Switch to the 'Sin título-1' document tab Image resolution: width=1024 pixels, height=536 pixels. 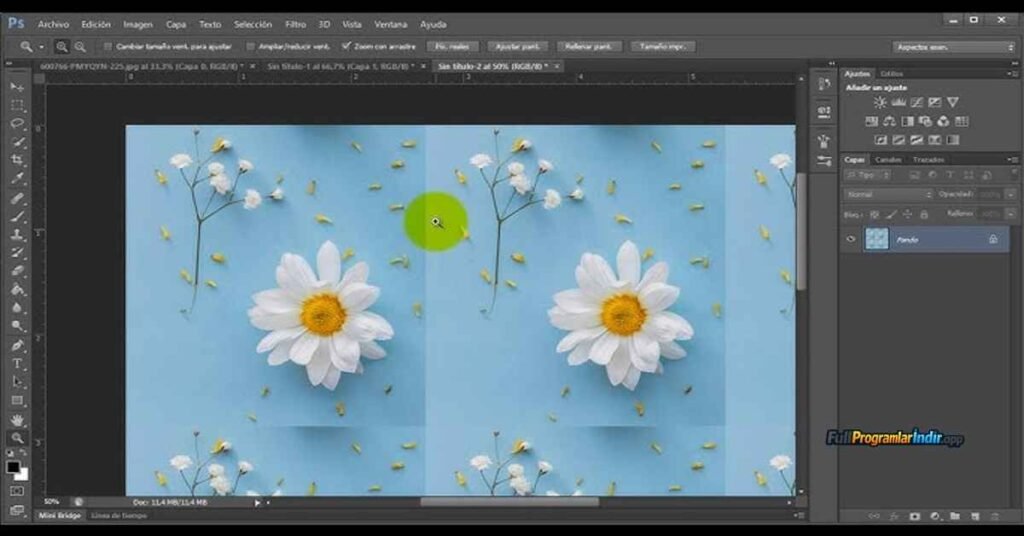(x=340, y=67)
